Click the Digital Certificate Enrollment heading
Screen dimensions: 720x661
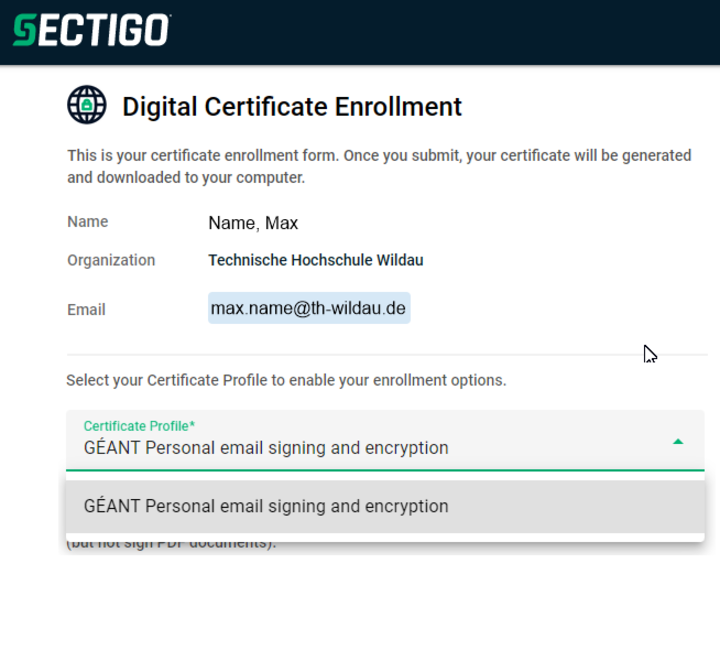[x=292, y=106]
